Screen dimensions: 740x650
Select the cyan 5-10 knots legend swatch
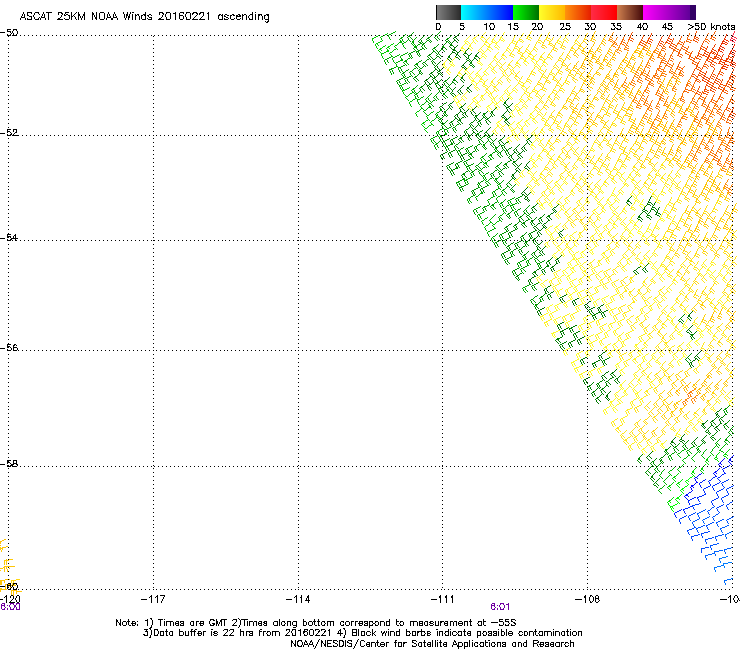(x=473, y=12)
